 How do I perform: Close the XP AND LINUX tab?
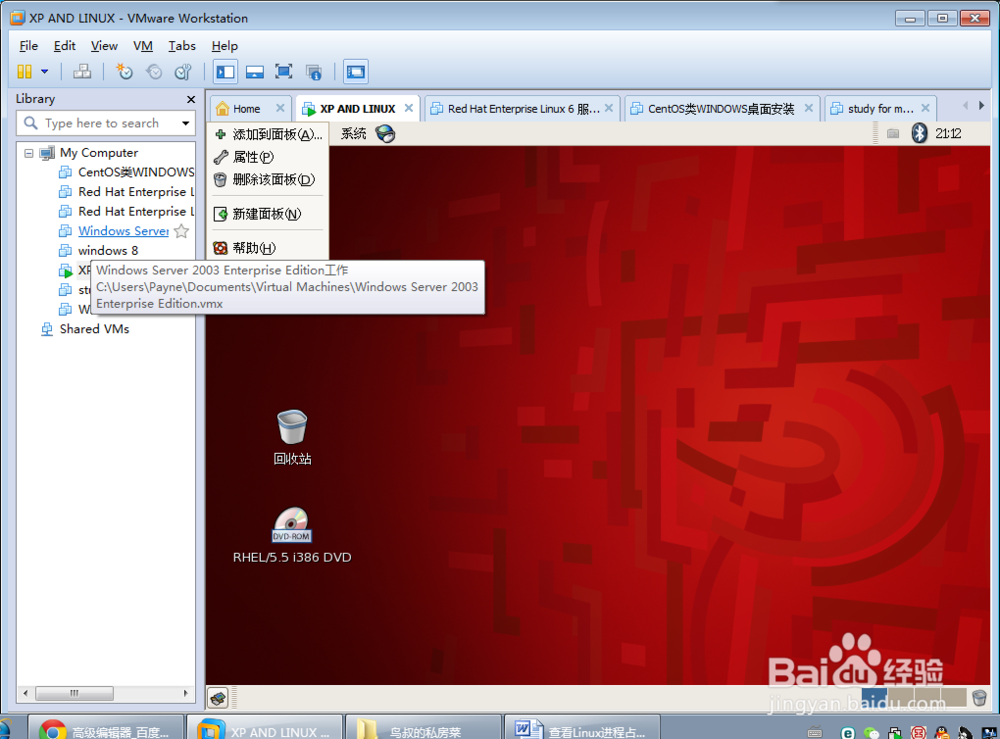click(409, 108)
